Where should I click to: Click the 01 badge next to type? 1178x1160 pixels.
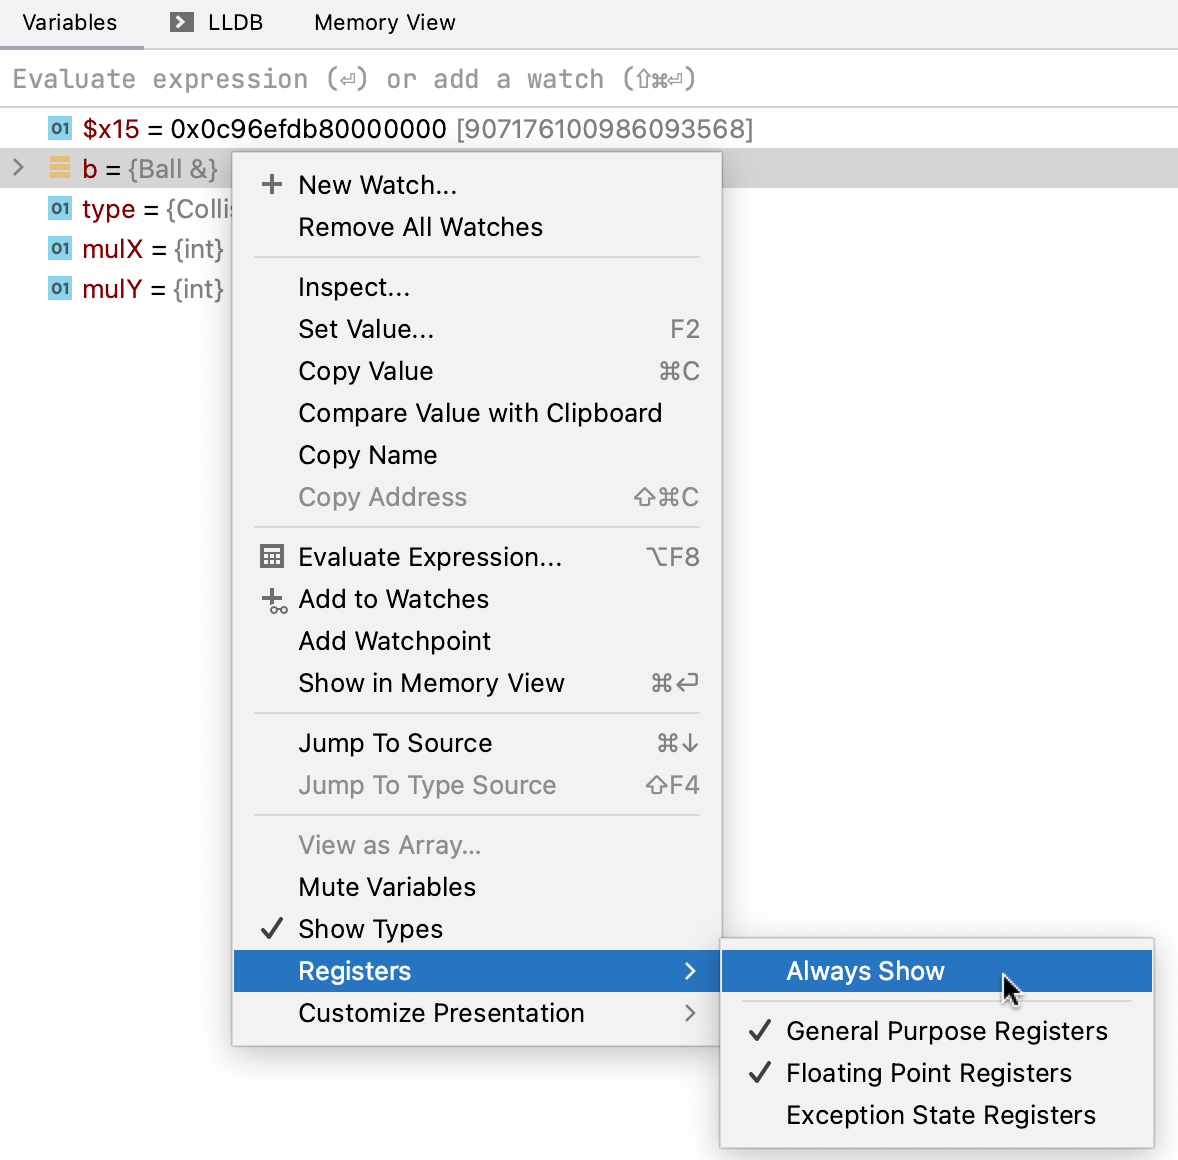(x=59, y=208)
